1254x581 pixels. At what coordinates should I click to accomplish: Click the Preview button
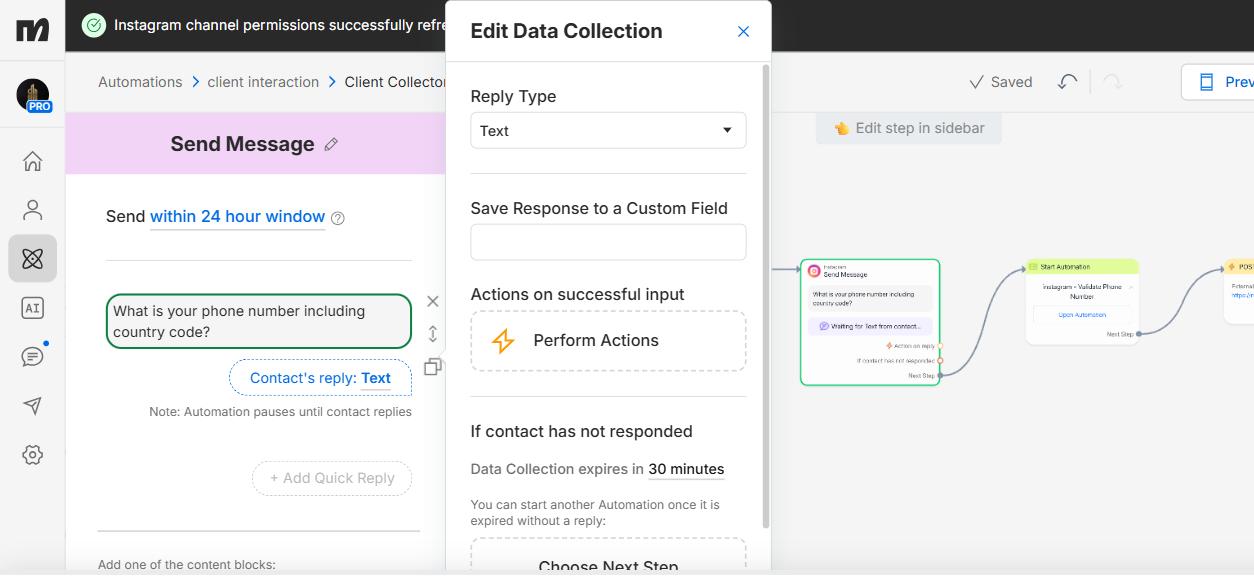1218,82
